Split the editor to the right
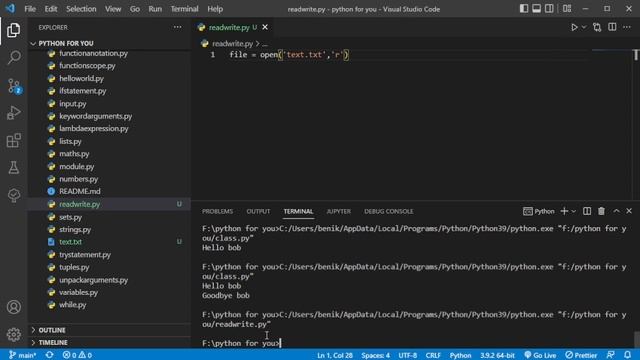 pyautogui.click(x=612, y=27)
